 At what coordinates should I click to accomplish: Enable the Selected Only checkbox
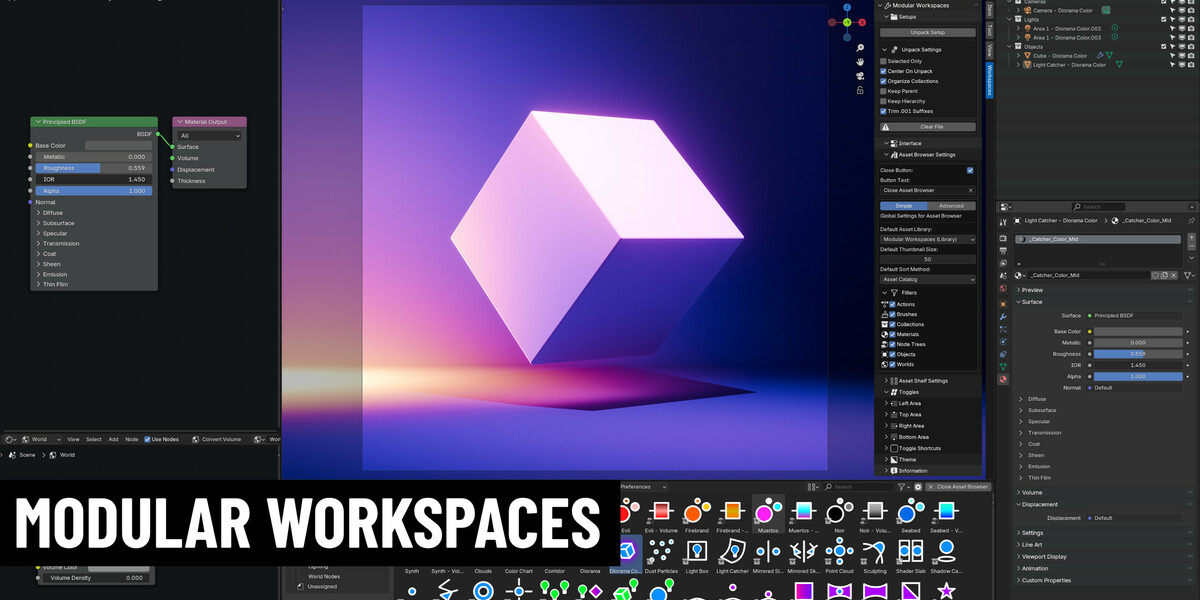tap(883, 61)
